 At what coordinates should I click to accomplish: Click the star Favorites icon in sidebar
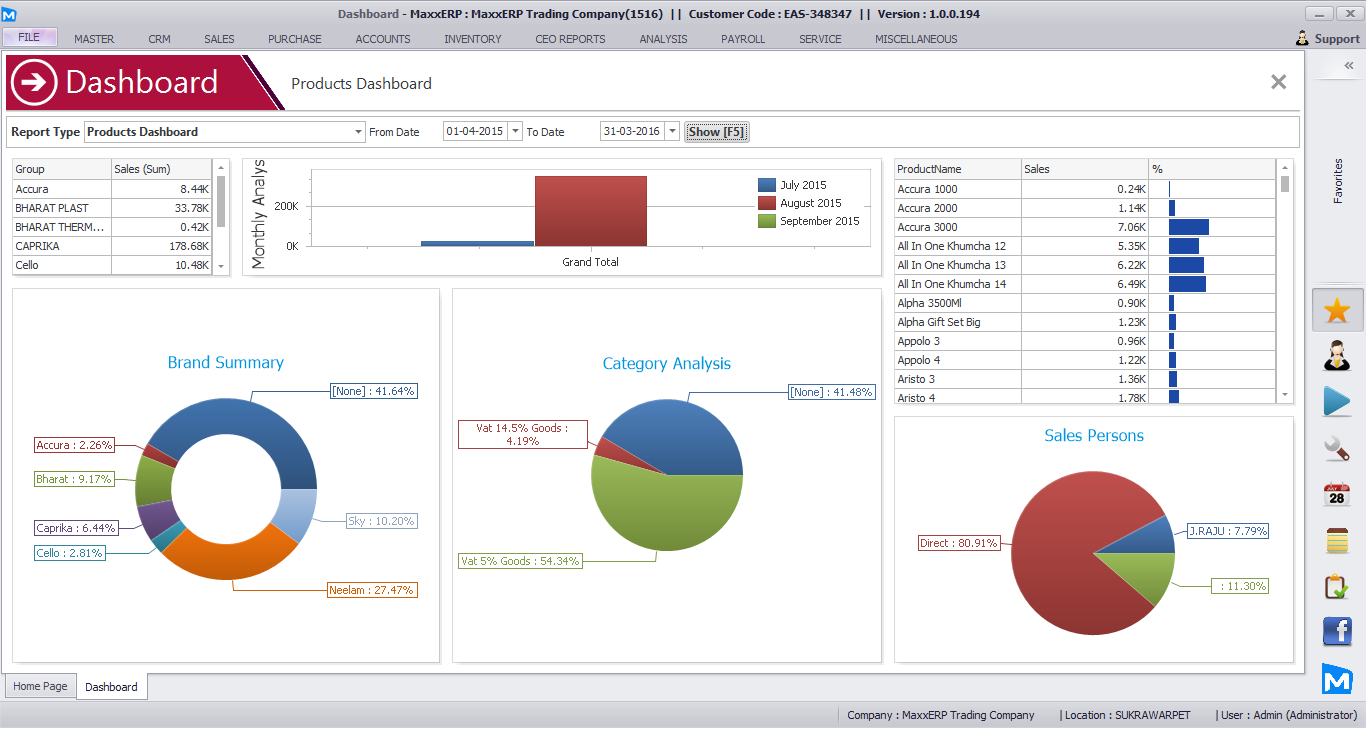pos(1337,310)
